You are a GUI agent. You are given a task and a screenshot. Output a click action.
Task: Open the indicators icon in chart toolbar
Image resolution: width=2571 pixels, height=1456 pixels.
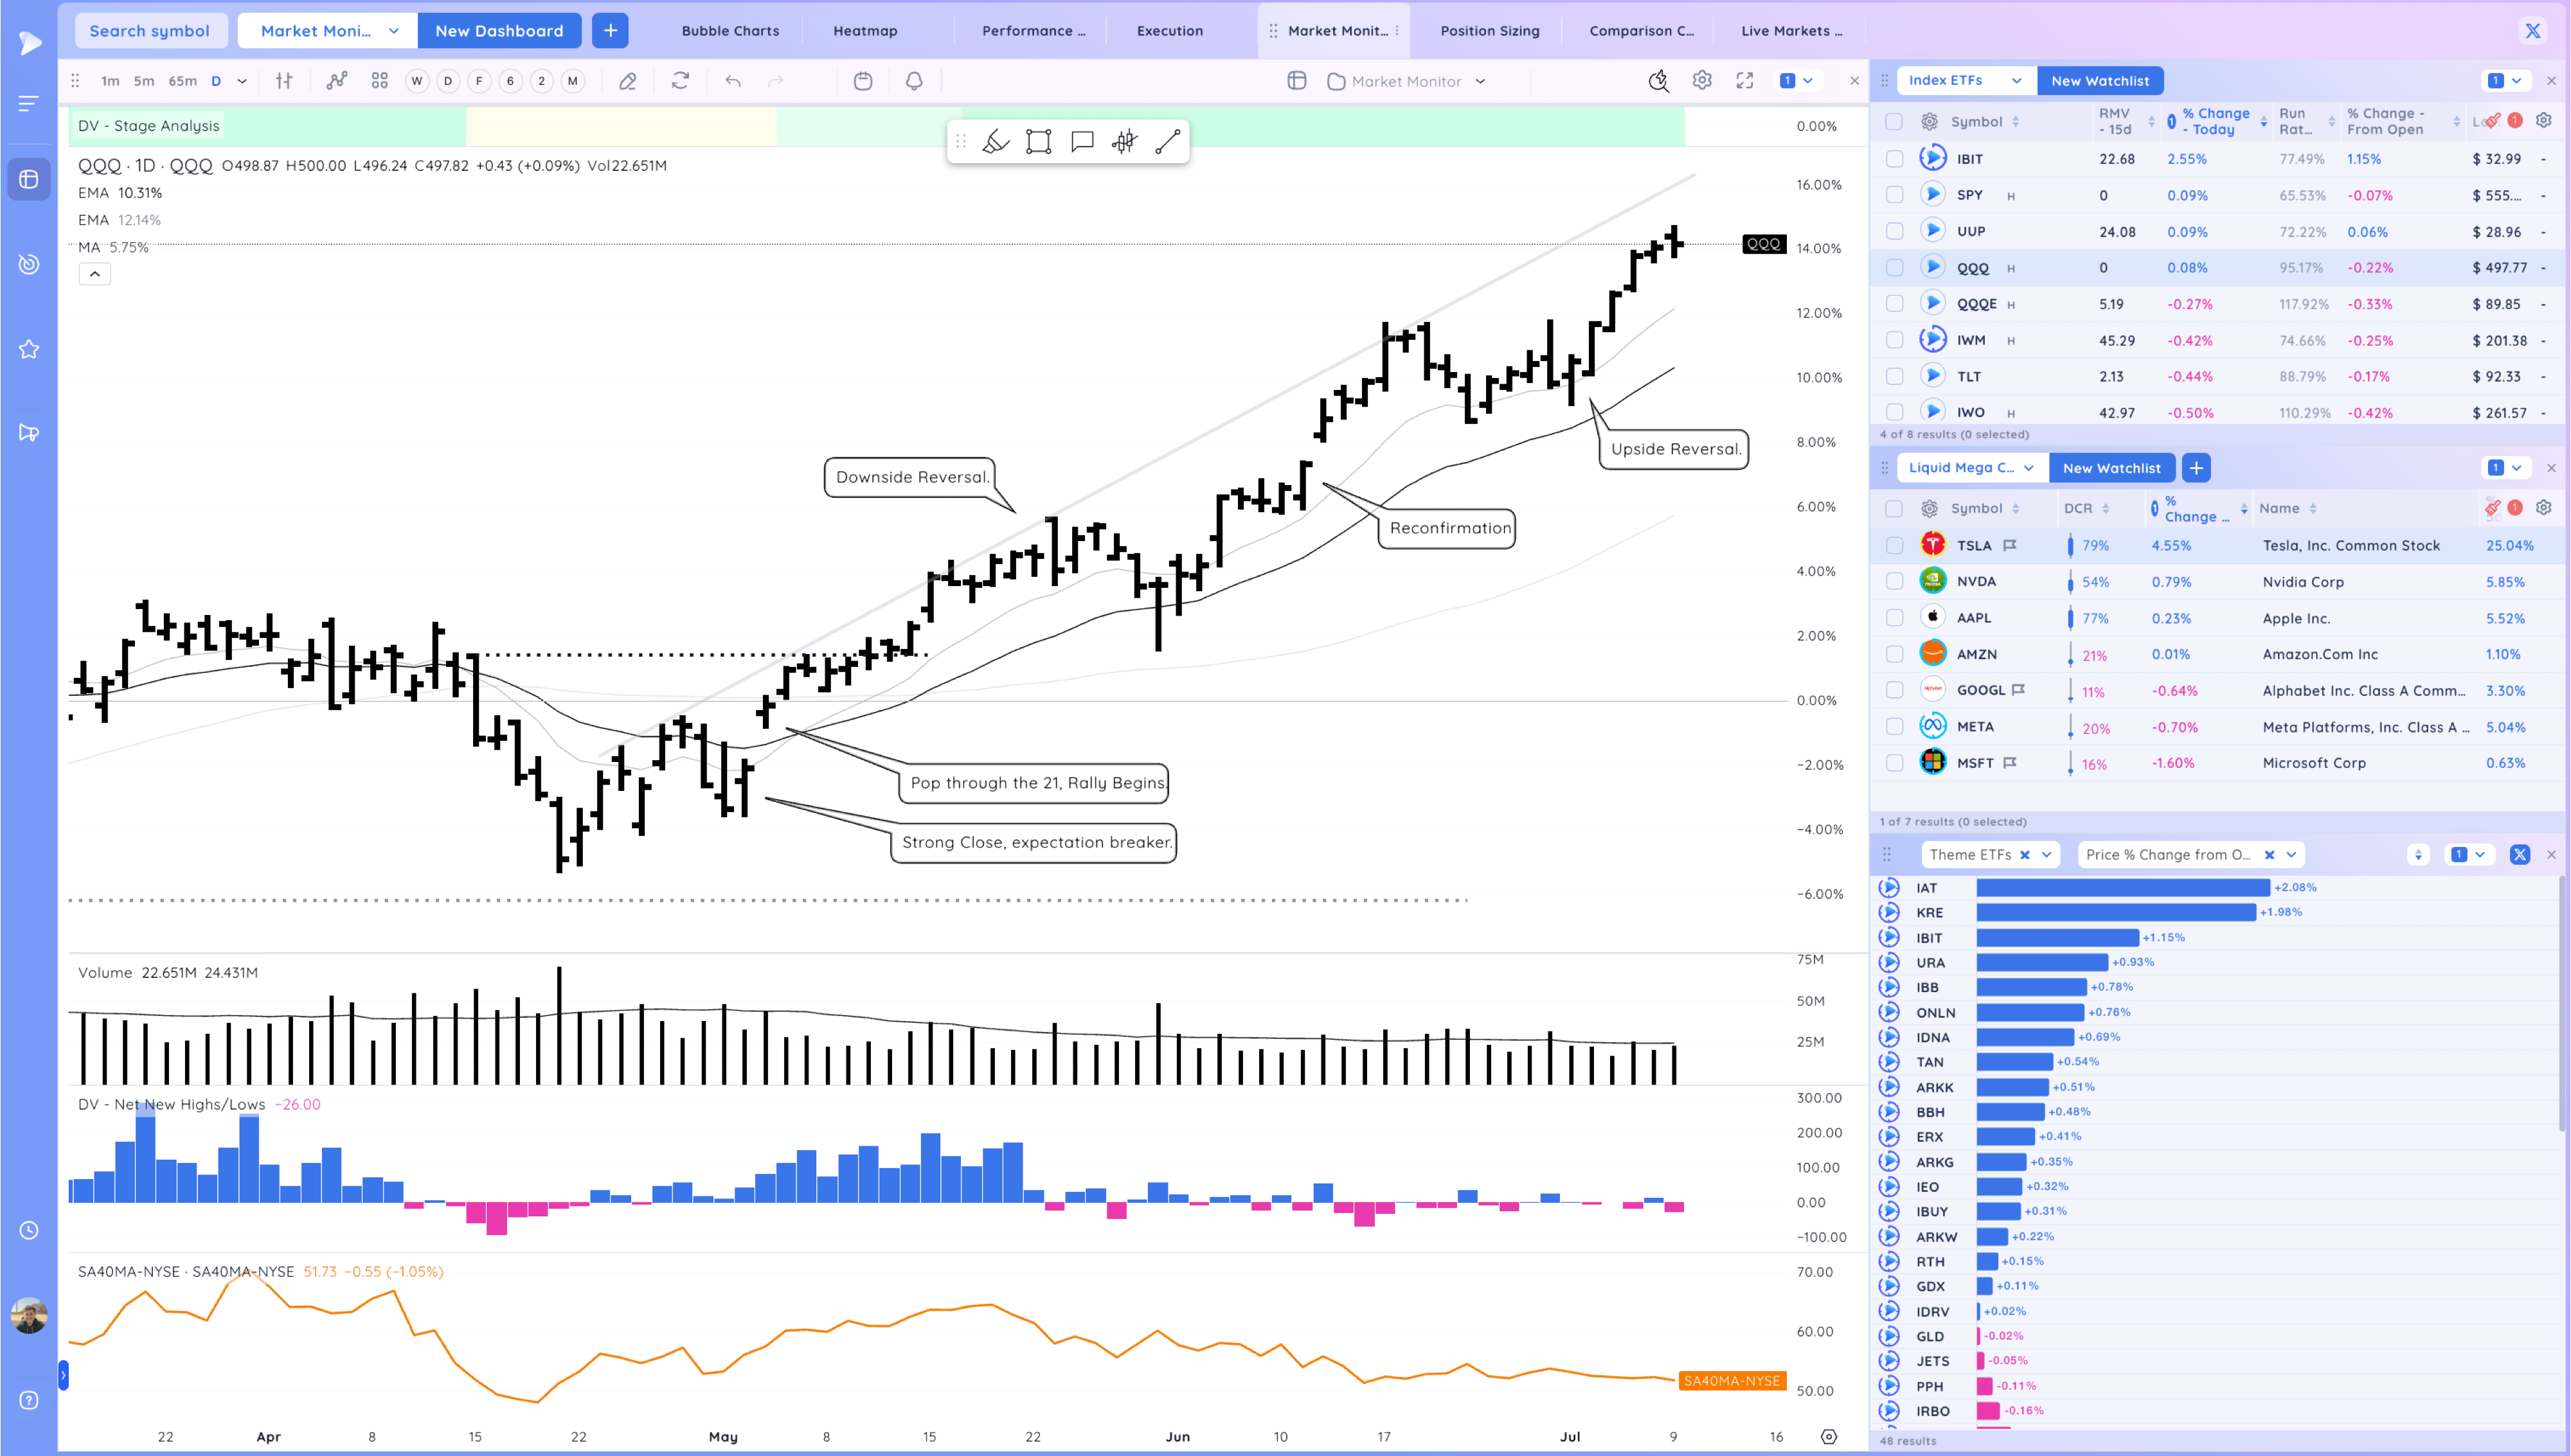pyautogui.click(x=337, y=81)
